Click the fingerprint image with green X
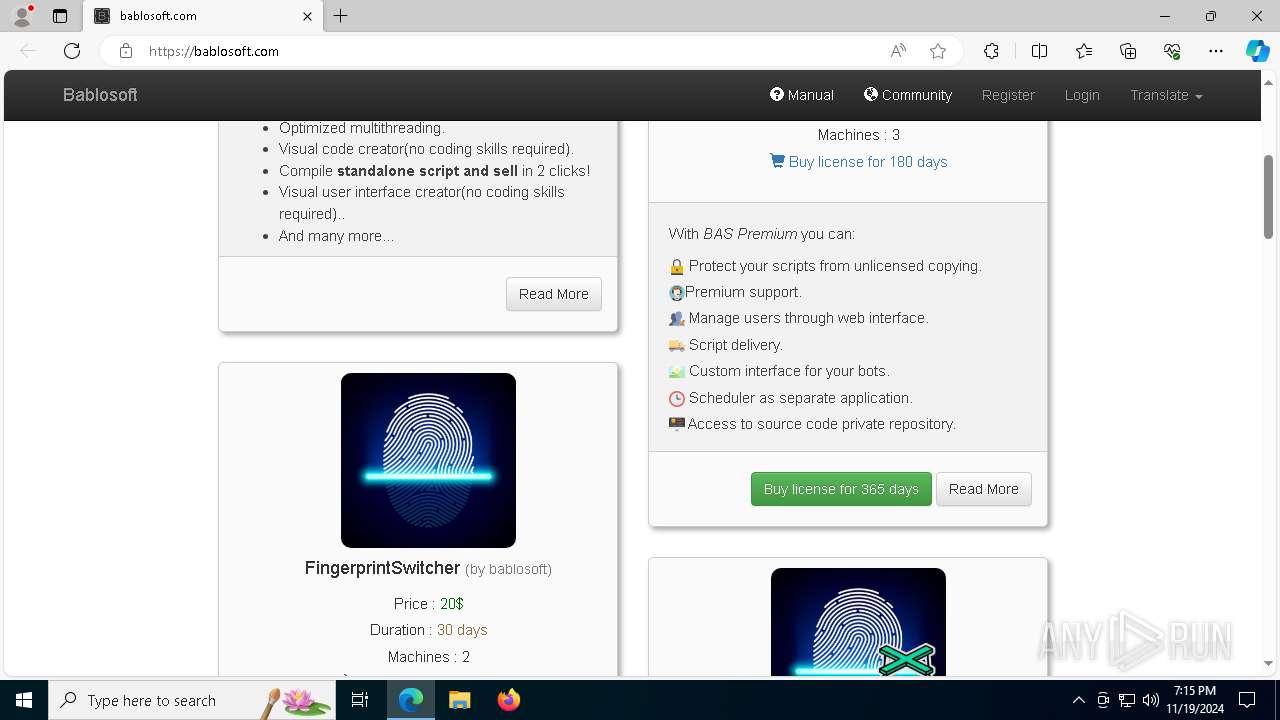The width and height of the screenshot is (1280, 720). (858, 621)
